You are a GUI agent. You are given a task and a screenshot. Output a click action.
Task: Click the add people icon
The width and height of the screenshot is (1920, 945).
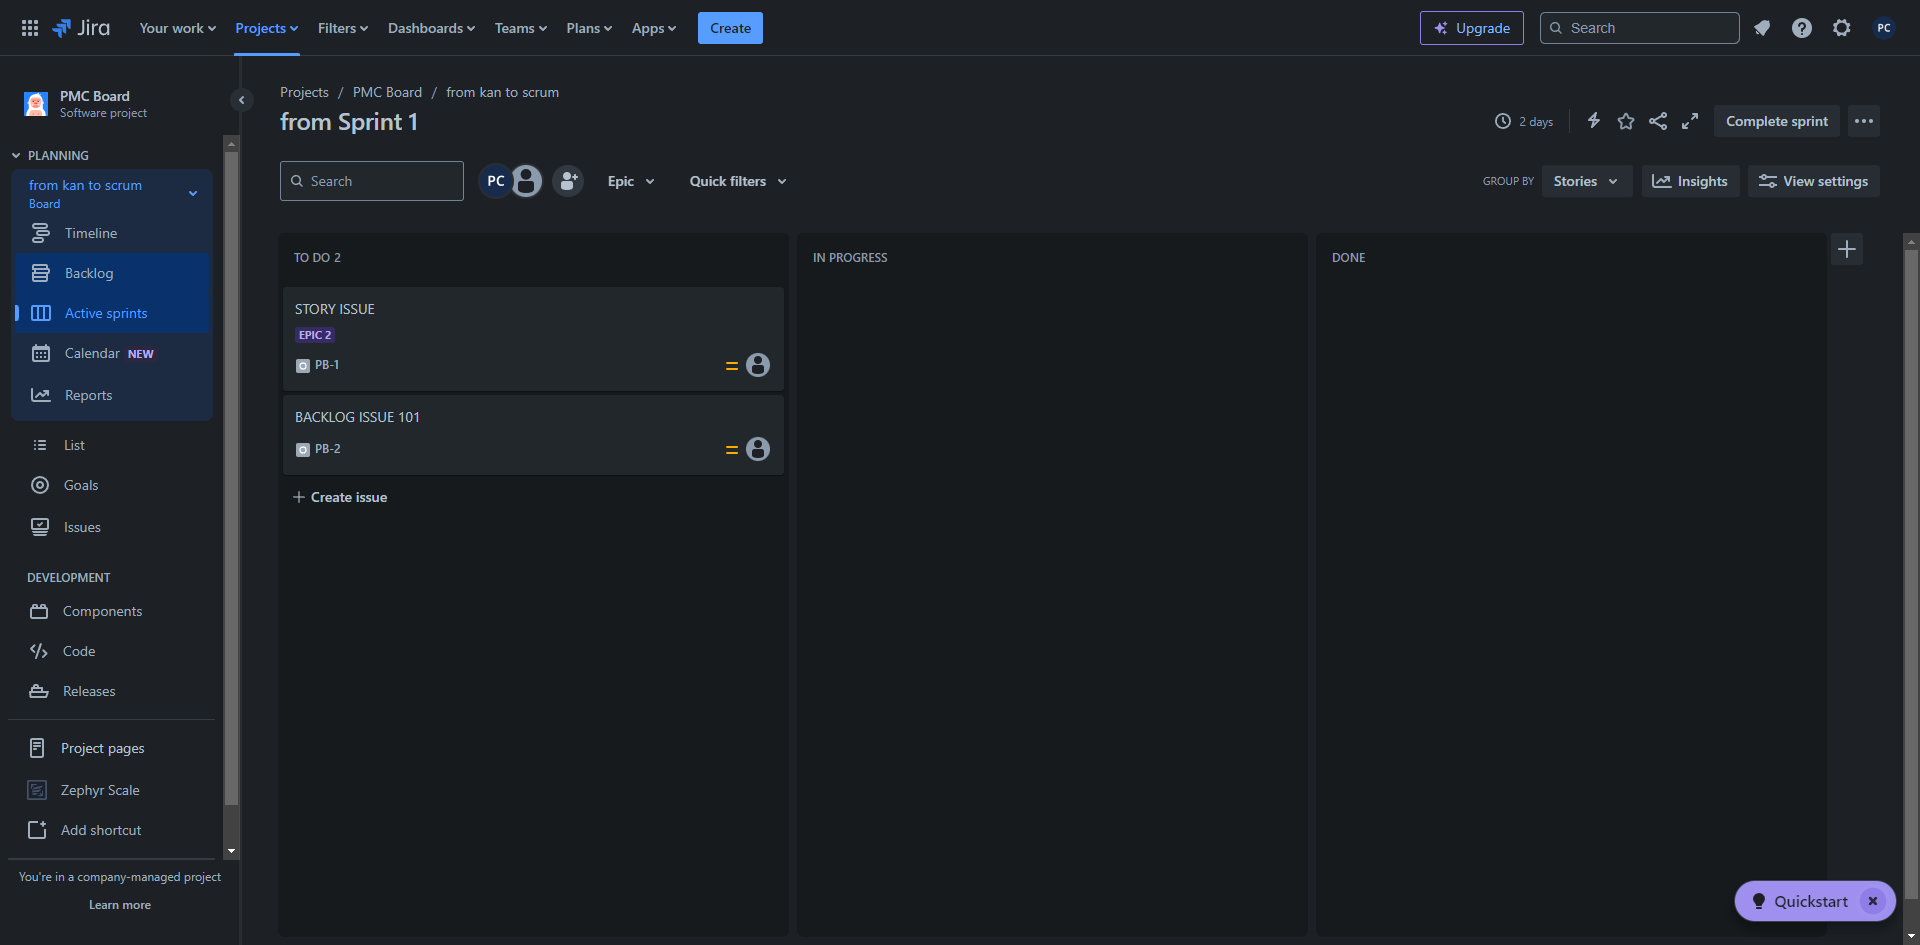(568, 181)
